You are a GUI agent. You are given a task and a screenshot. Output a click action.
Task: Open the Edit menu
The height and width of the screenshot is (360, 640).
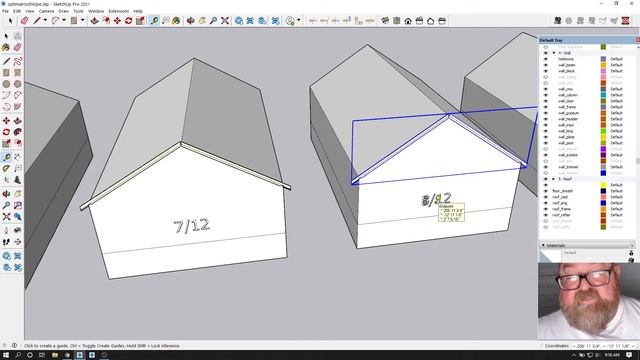[17, 11]
